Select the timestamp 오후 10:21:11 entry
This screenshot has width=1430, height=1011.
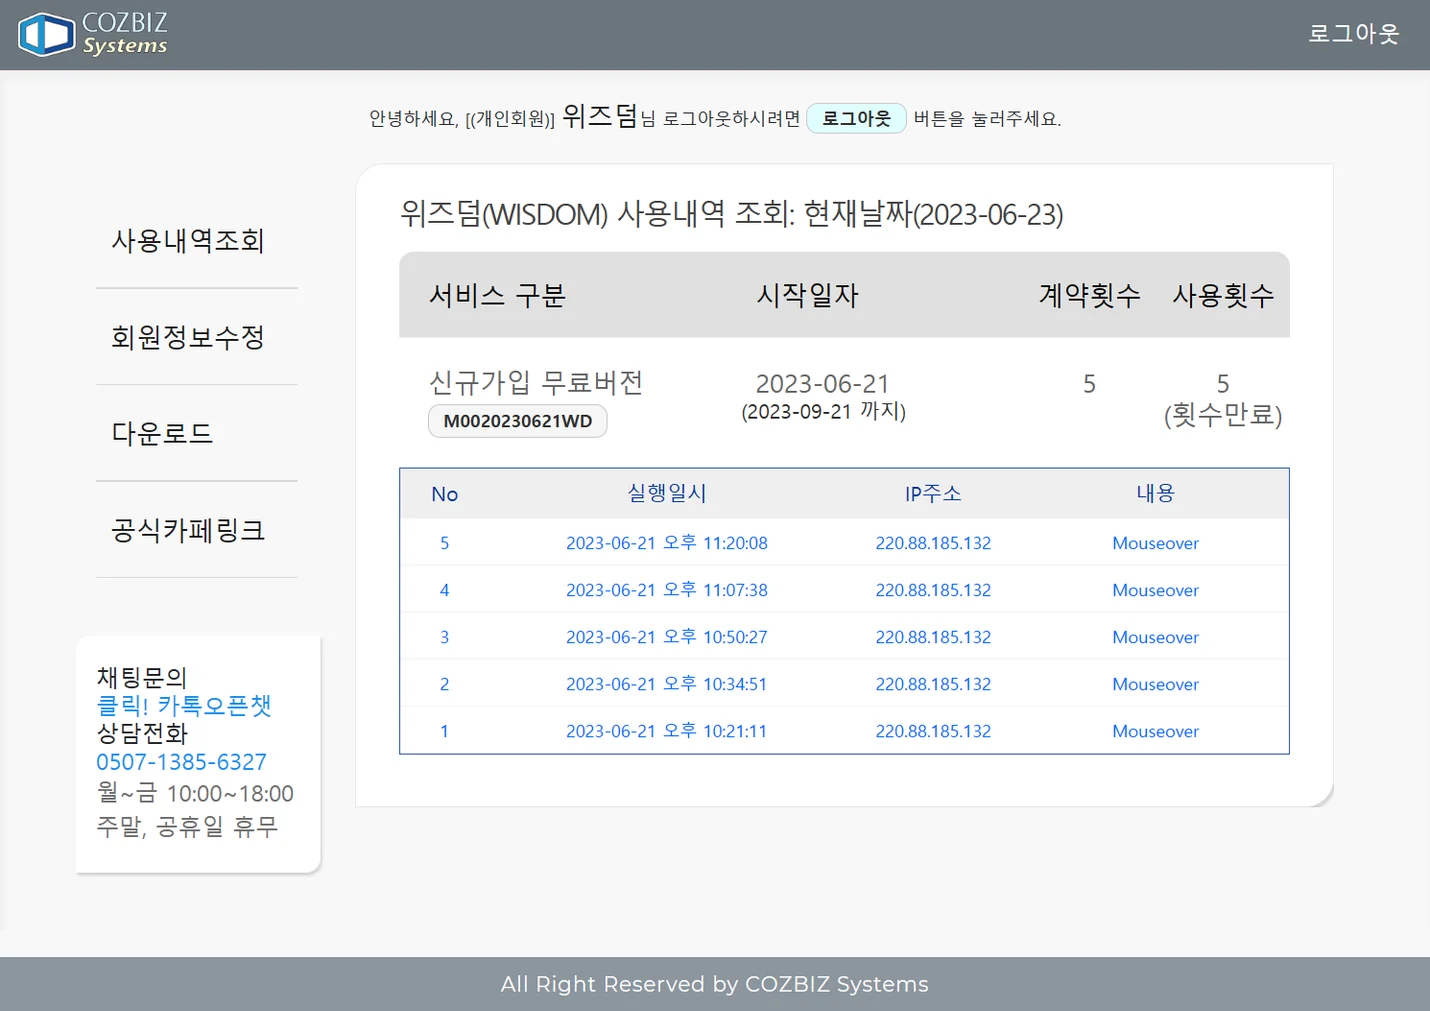[667, 731]
